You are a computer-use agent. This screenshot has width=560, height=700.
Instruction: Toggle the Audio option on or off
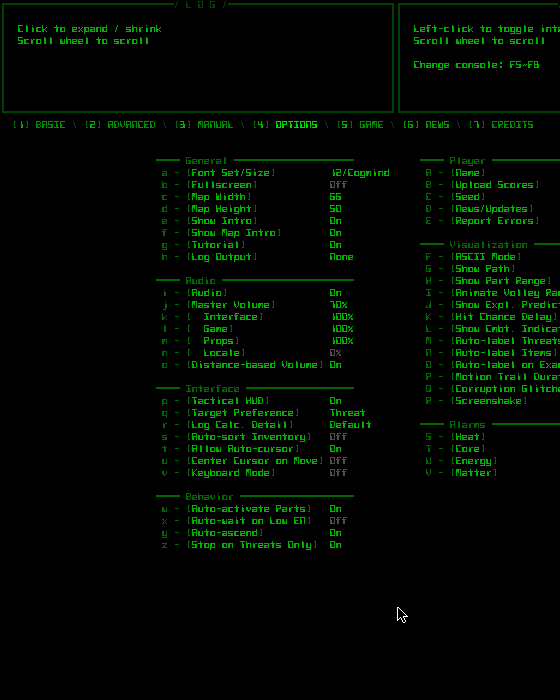pos(251,293)
